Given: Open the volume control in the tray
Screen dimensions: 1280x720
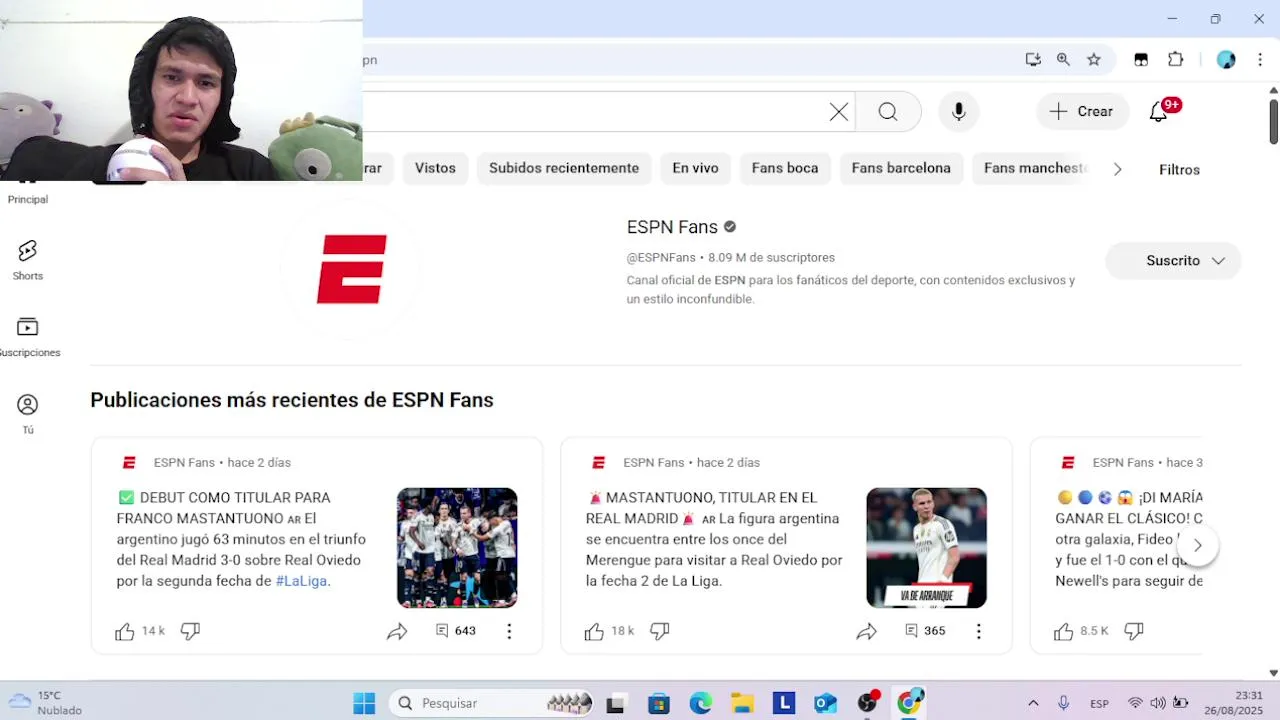Looking at the screenshot, I should click(1158, 703).
